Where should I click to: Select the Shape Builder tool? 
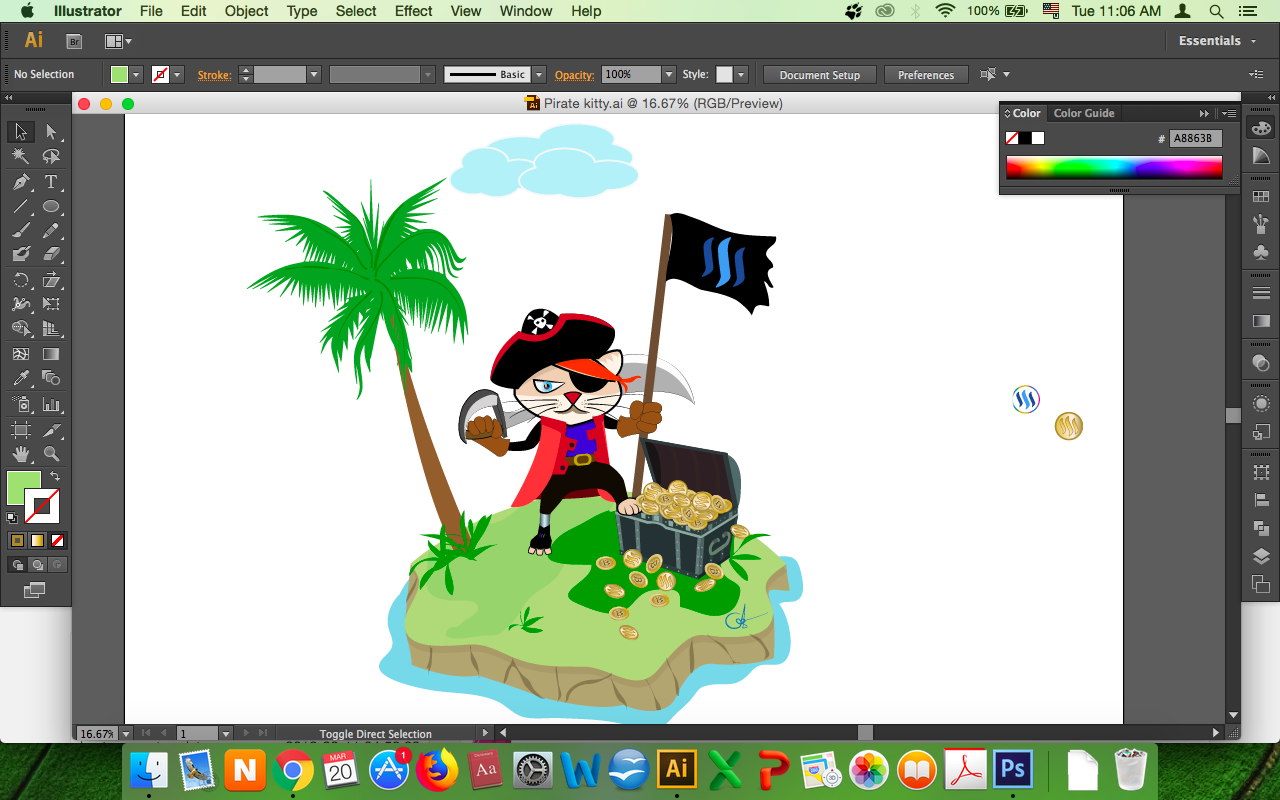click(20, 329)
